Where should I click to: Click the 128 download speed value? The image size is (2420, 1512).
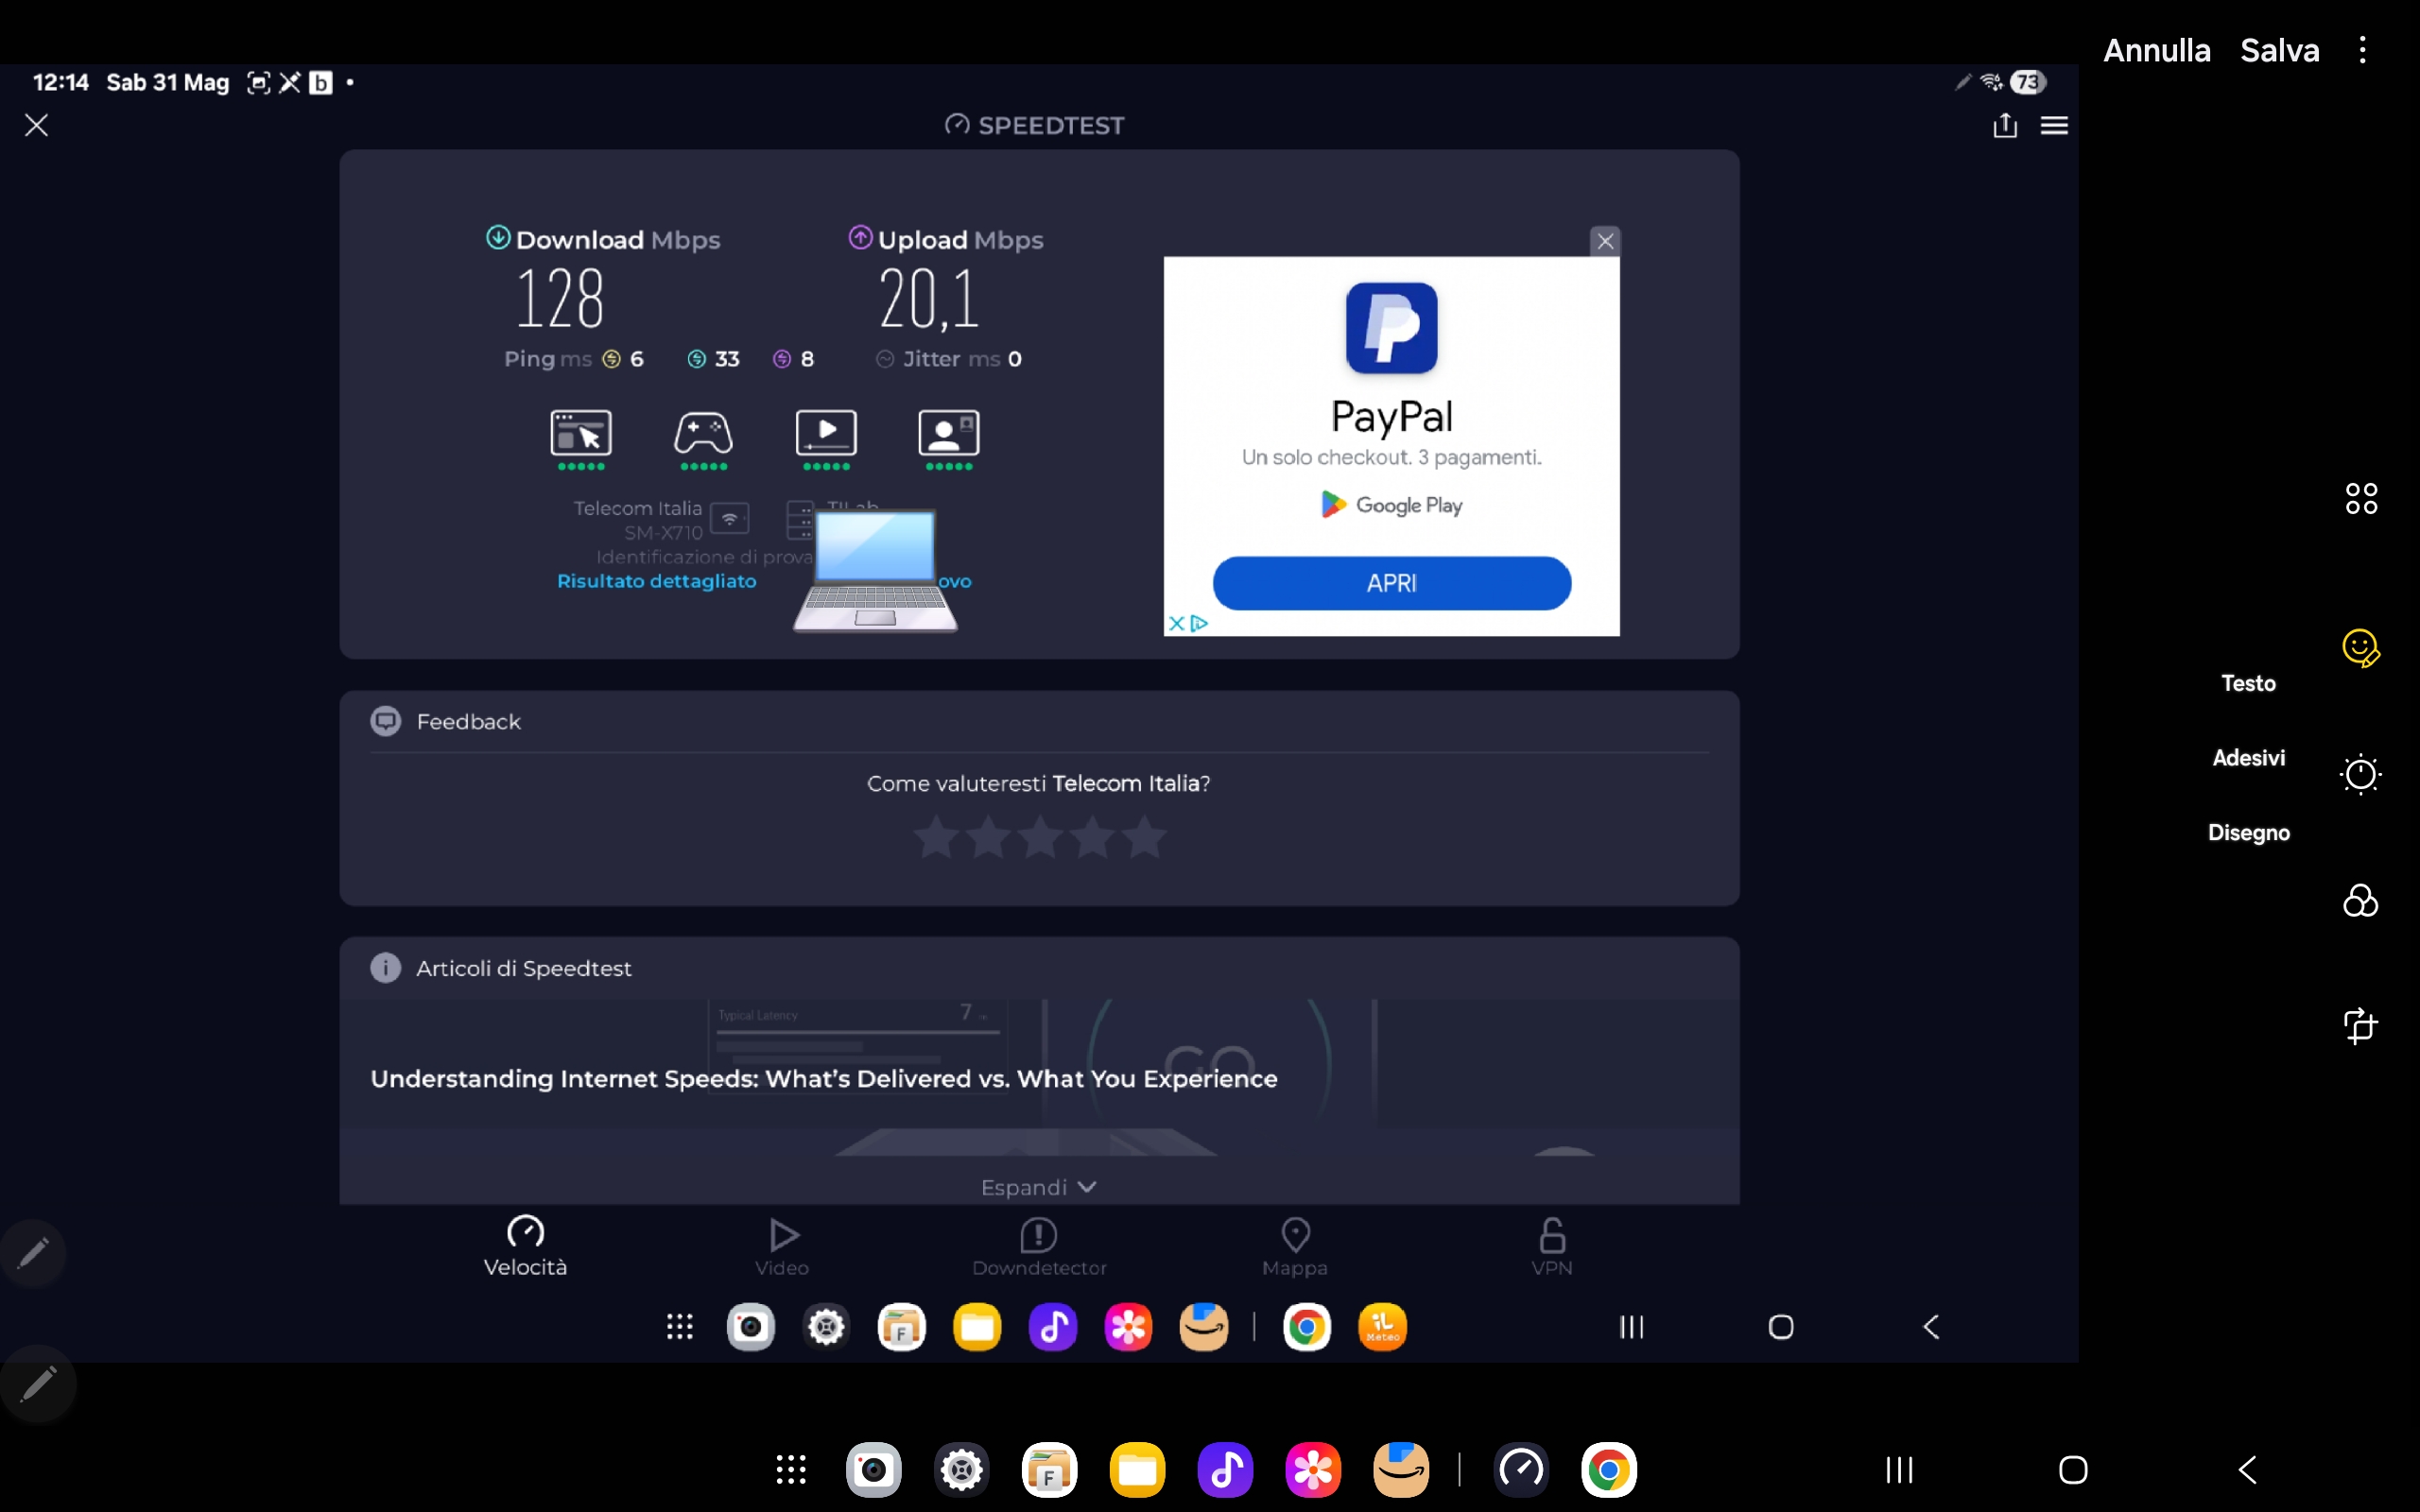(x=560, y=298)
